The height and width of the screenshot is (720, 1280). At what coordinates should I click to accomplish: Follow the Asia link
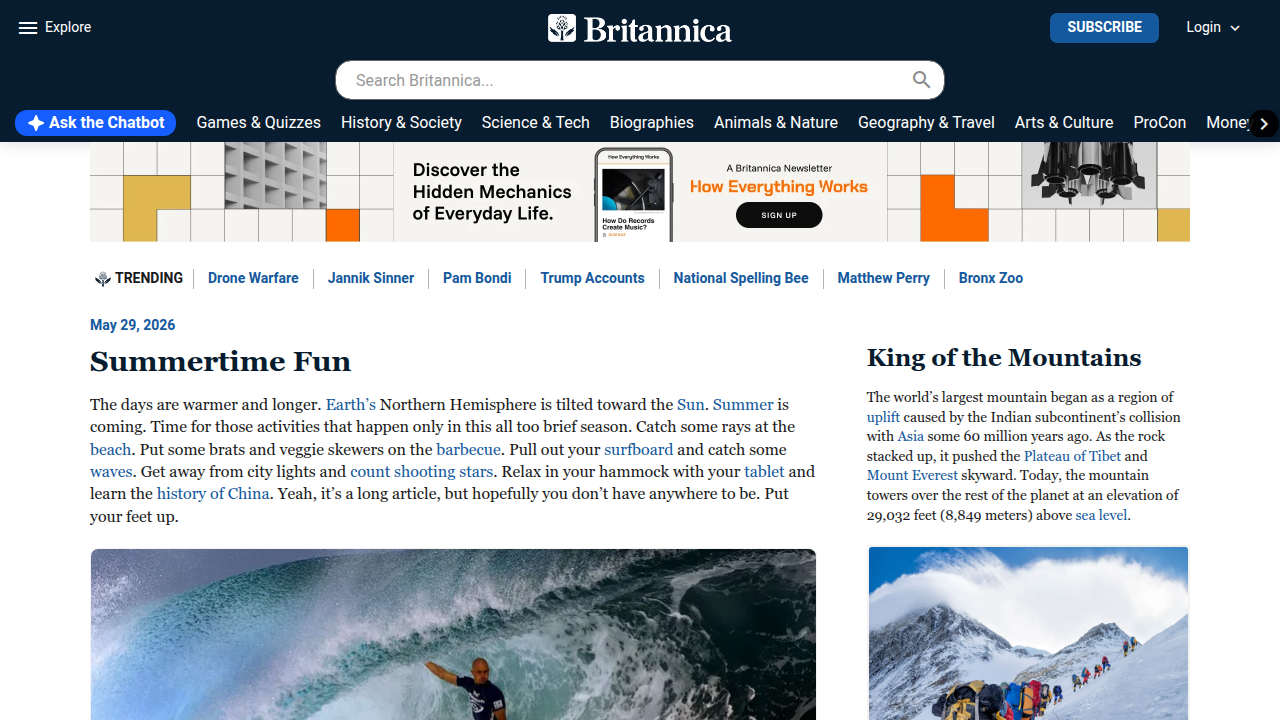click(911, 436)
